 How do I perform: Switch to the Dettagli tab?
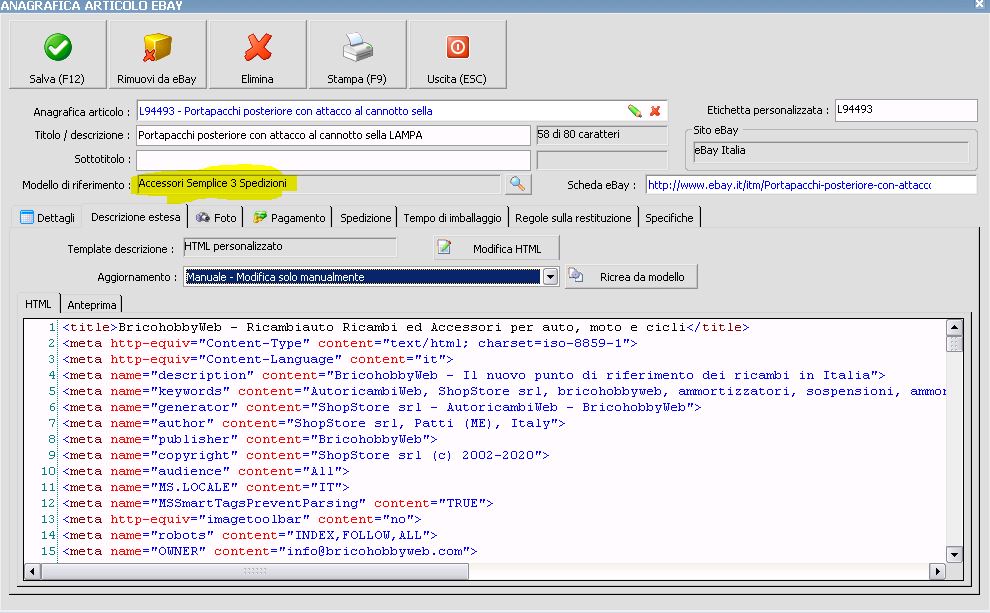coord(47,218)
